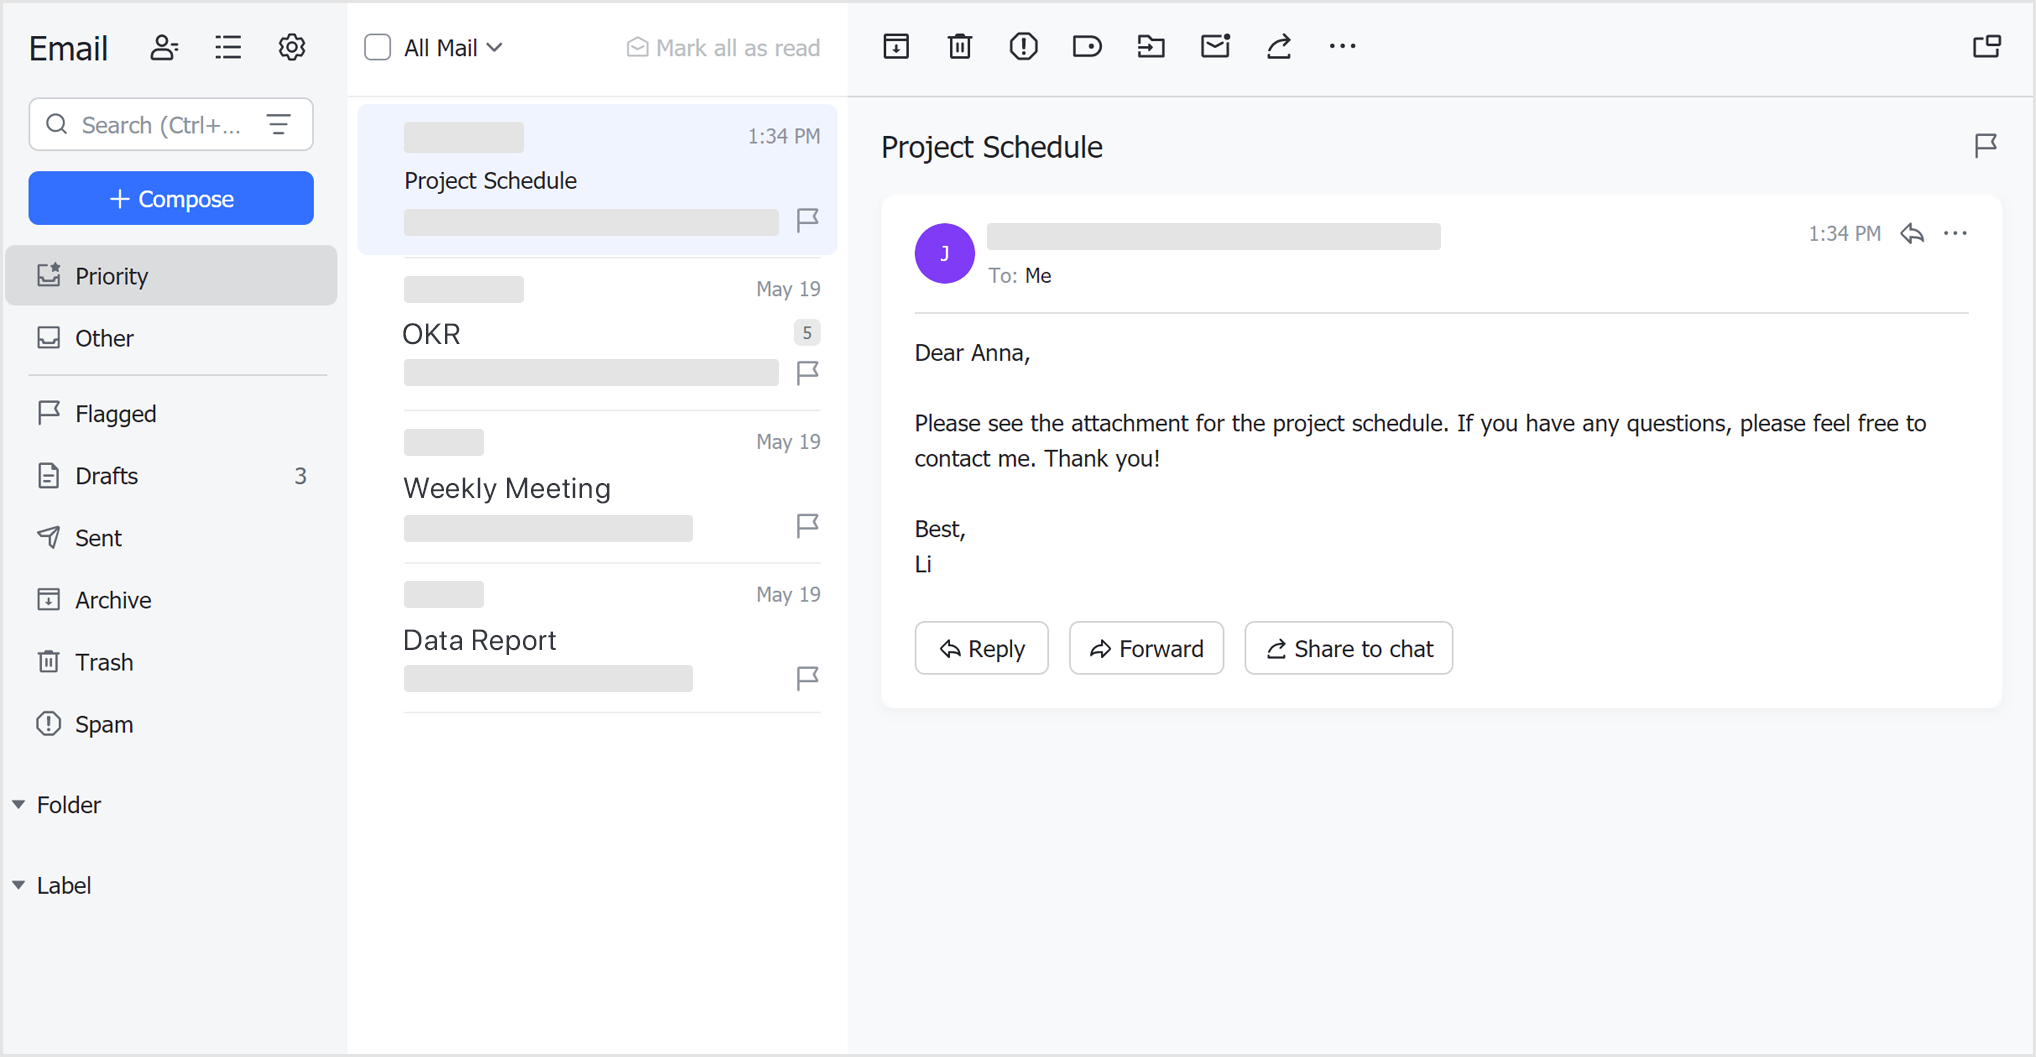The width and height of the screenshot is (2036, 1057).
Task: Open email settings with the gear icon
Action: (x=291, y=47)
